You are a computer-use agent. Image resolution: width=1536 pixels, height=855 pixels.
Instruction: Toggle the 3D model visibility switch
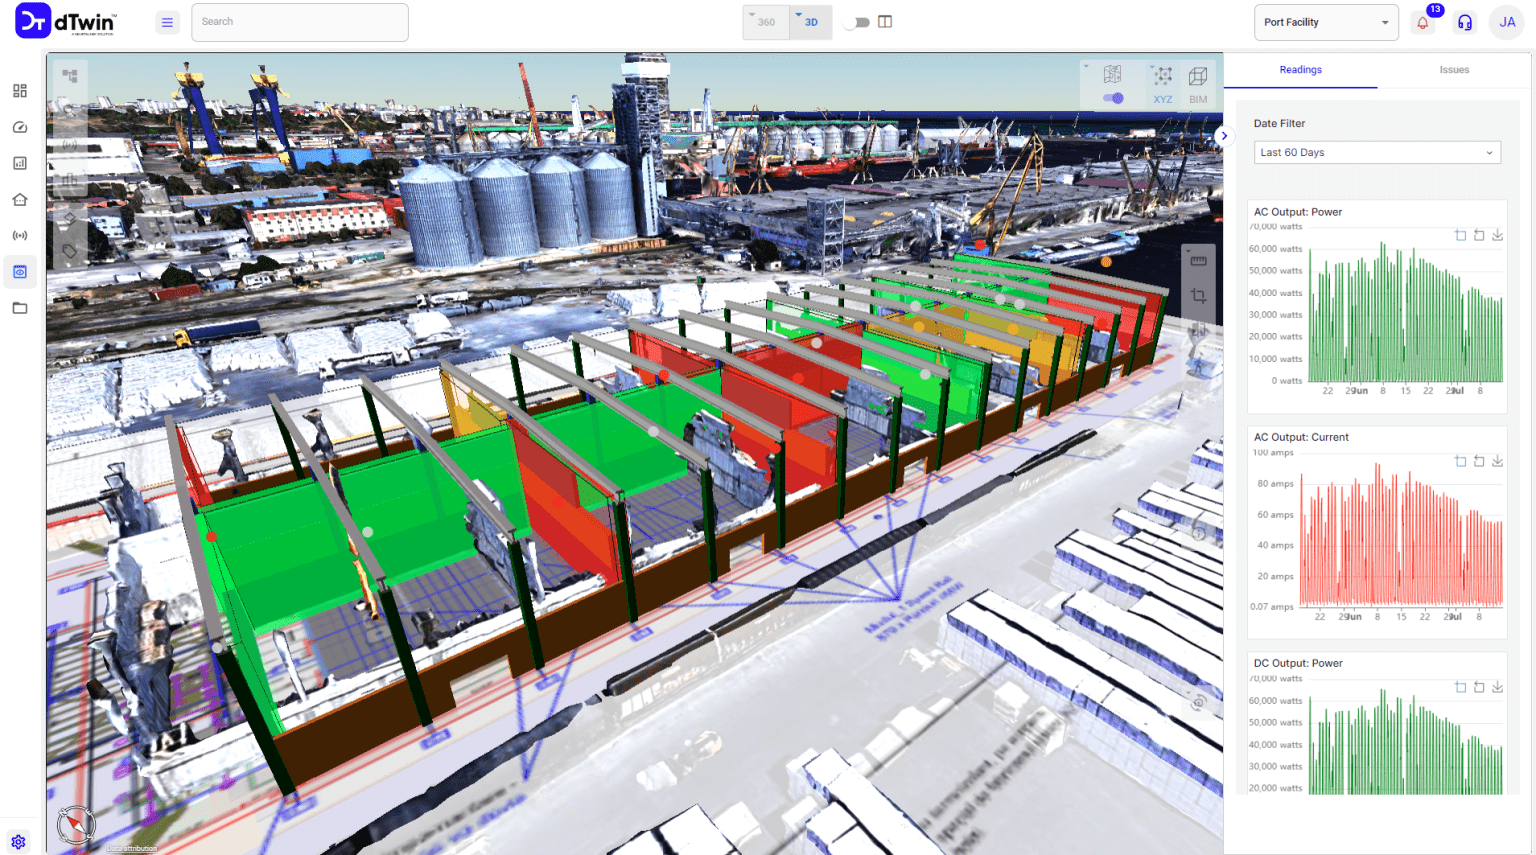(1113, 97)
